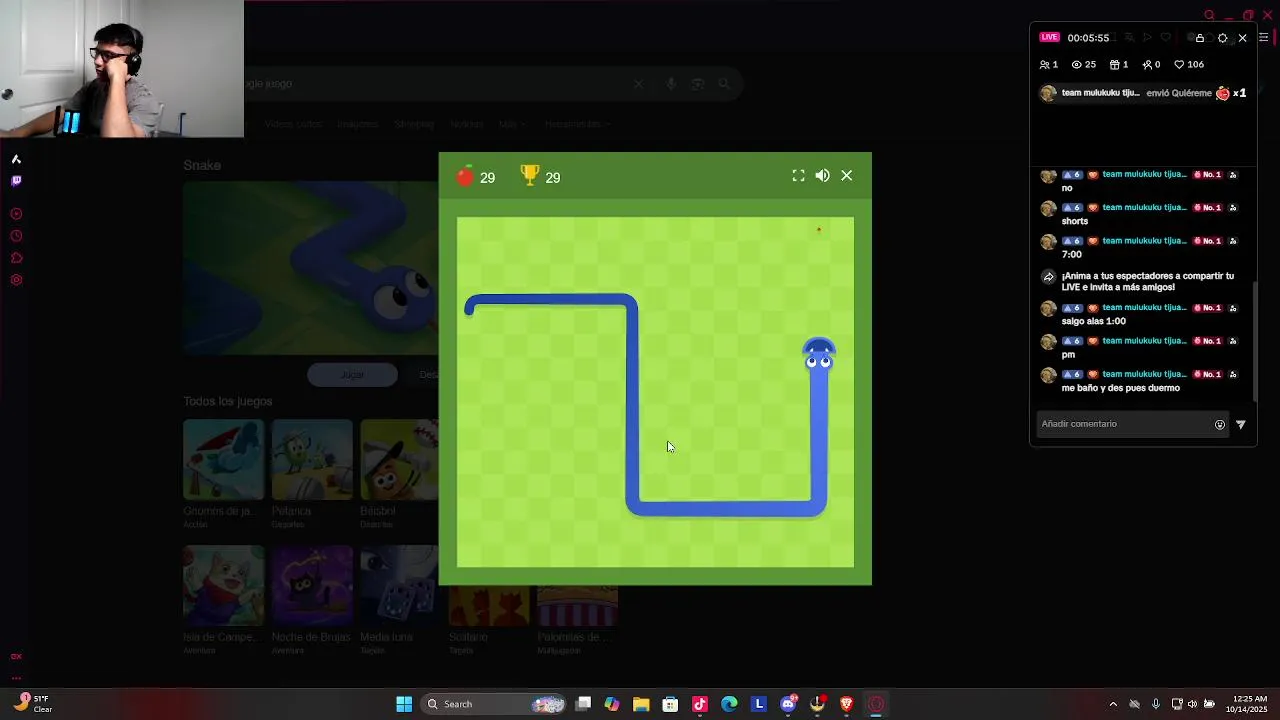Viewport: 1280px width, 720px height.
Task: Open Microsoft Edge from the taskbar
Action: [x=729, y=704]
